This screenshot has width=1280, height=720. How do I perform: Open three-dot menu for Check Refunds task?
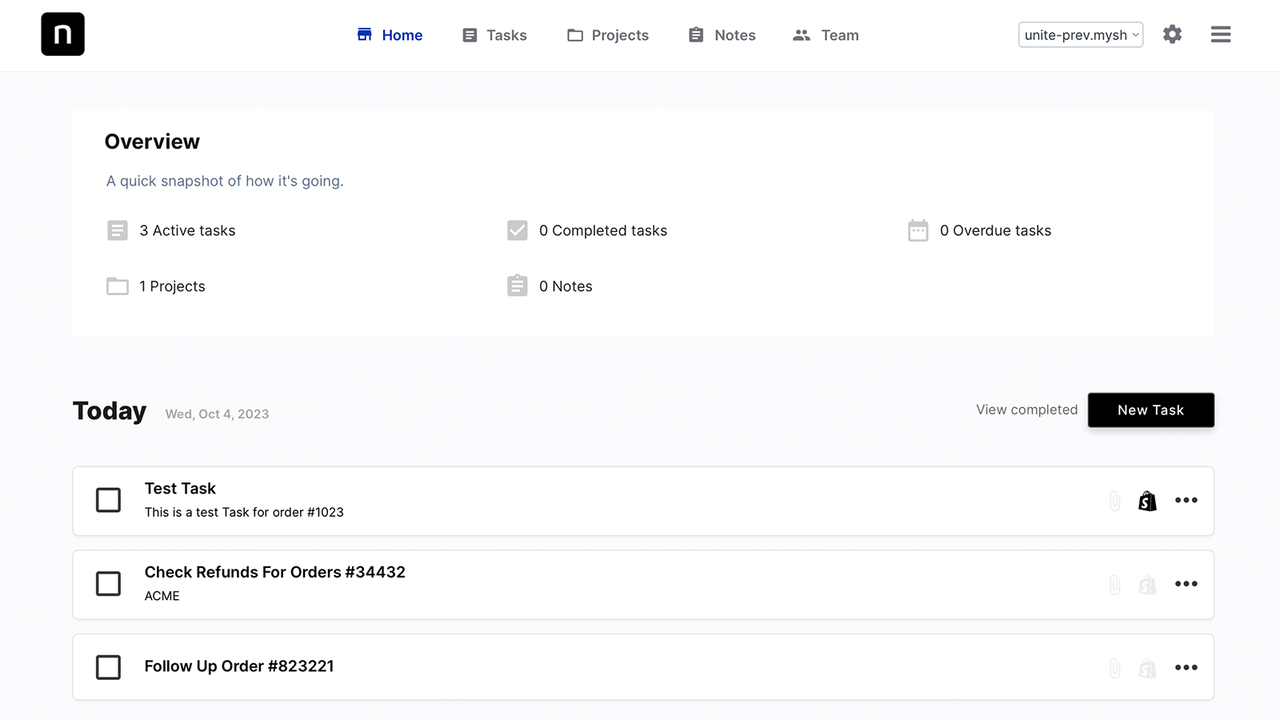tap(1186, 585)
